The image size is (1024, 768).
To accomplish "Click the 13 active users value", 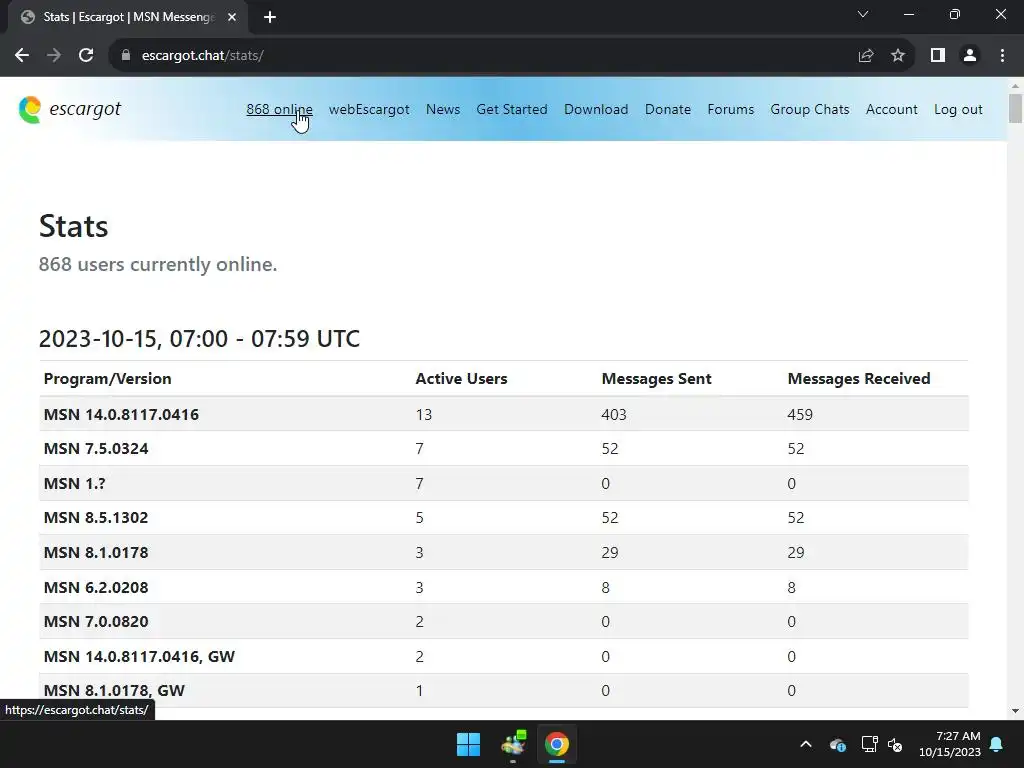I will coord(424,414).
